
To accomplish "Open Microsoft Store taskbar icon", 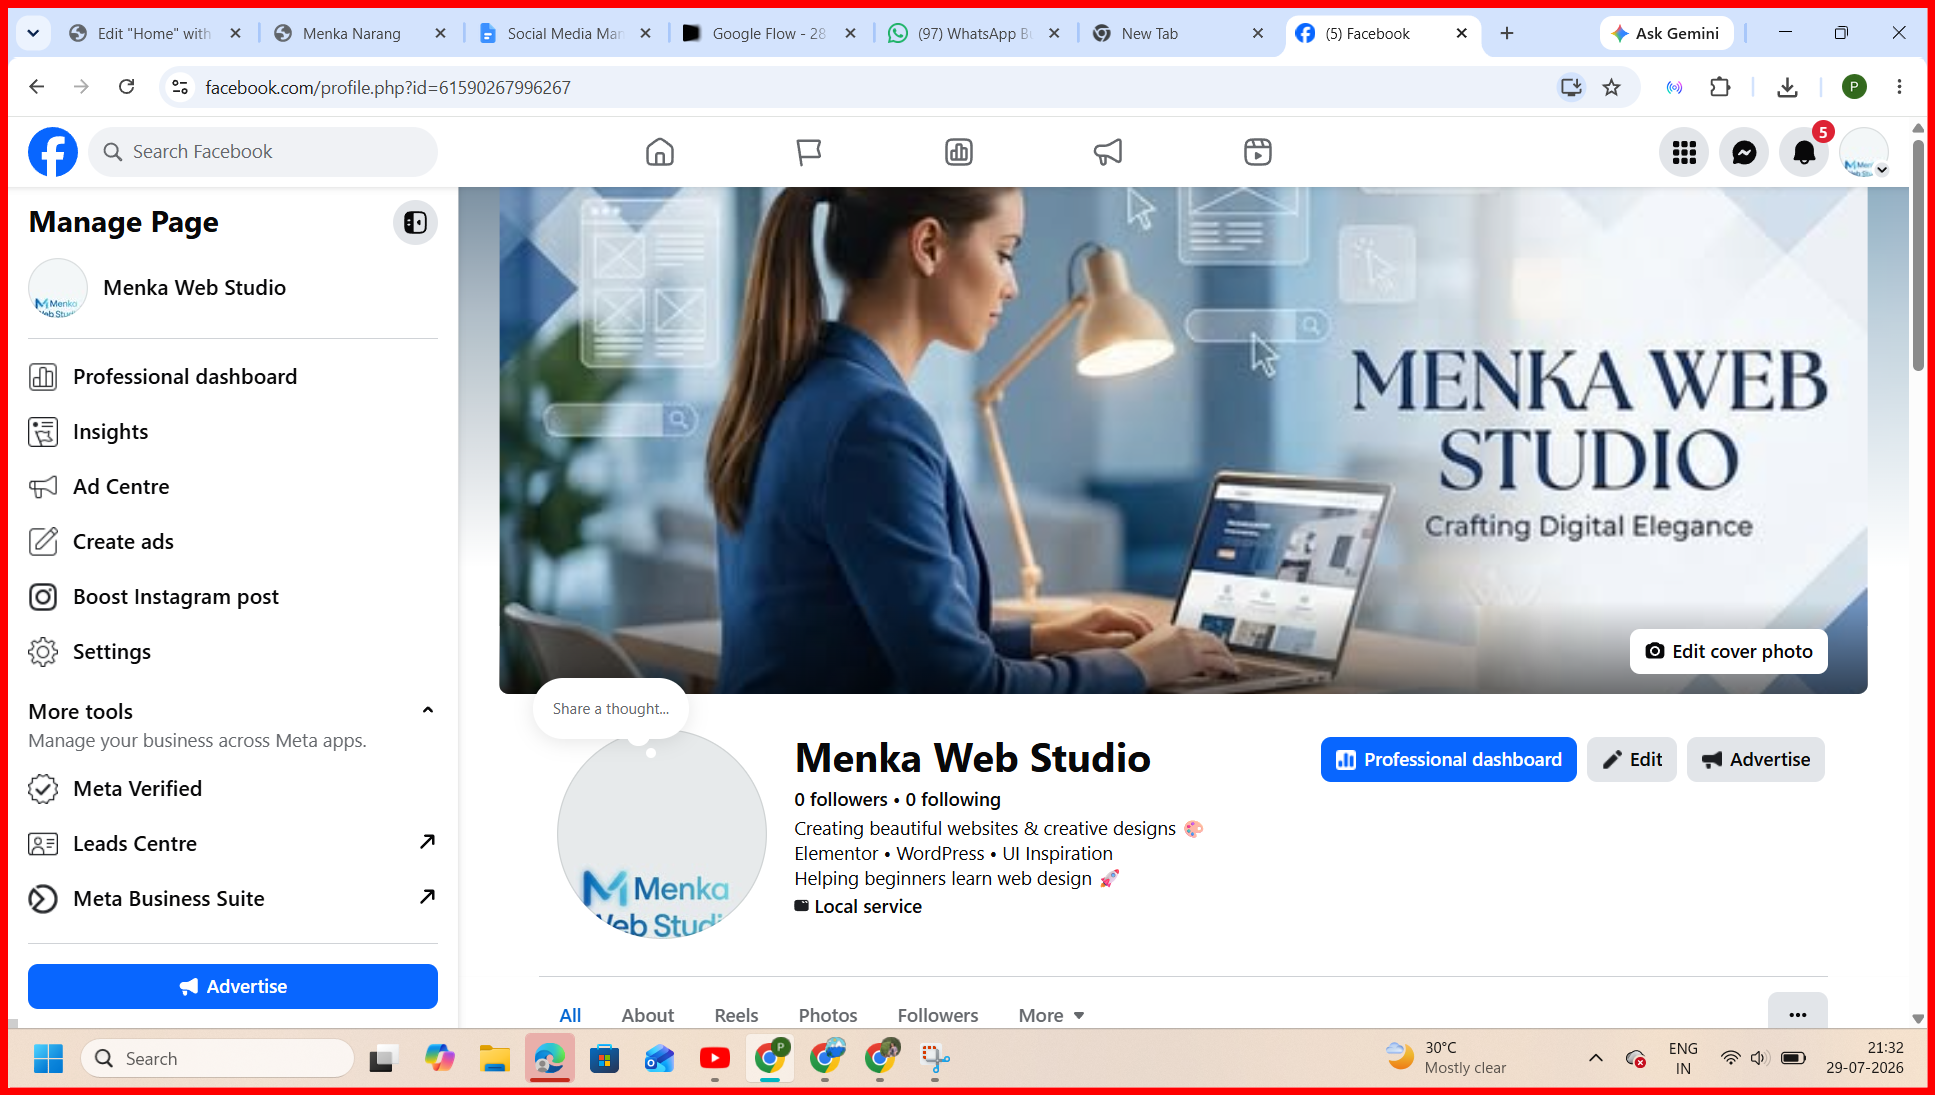I will click(605, 1058).
